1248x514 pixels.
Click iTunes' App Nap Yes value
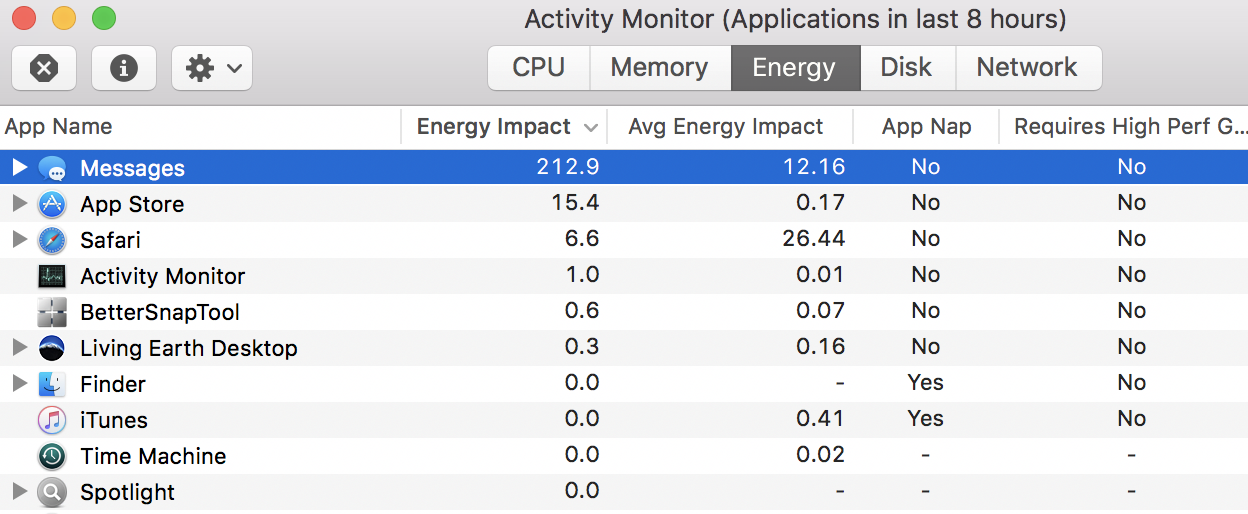[x=926, y=419]
